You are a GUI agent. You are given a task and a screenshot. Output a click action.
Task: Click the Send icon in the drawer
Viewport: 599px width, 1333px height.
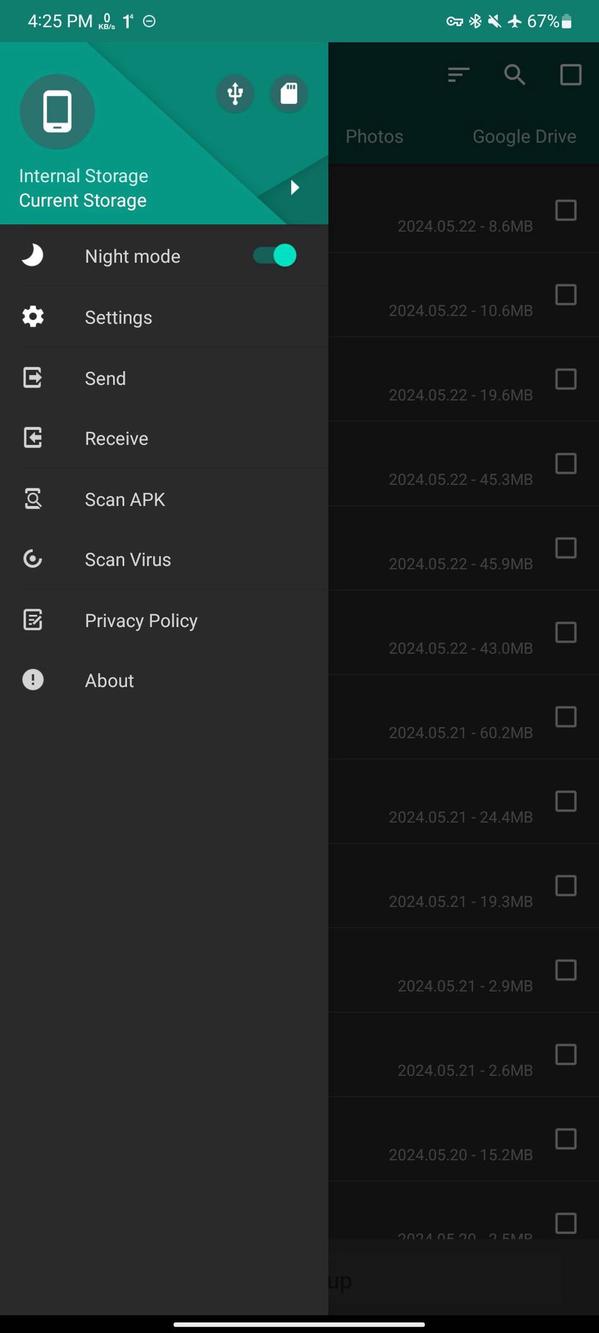[32, 378]
